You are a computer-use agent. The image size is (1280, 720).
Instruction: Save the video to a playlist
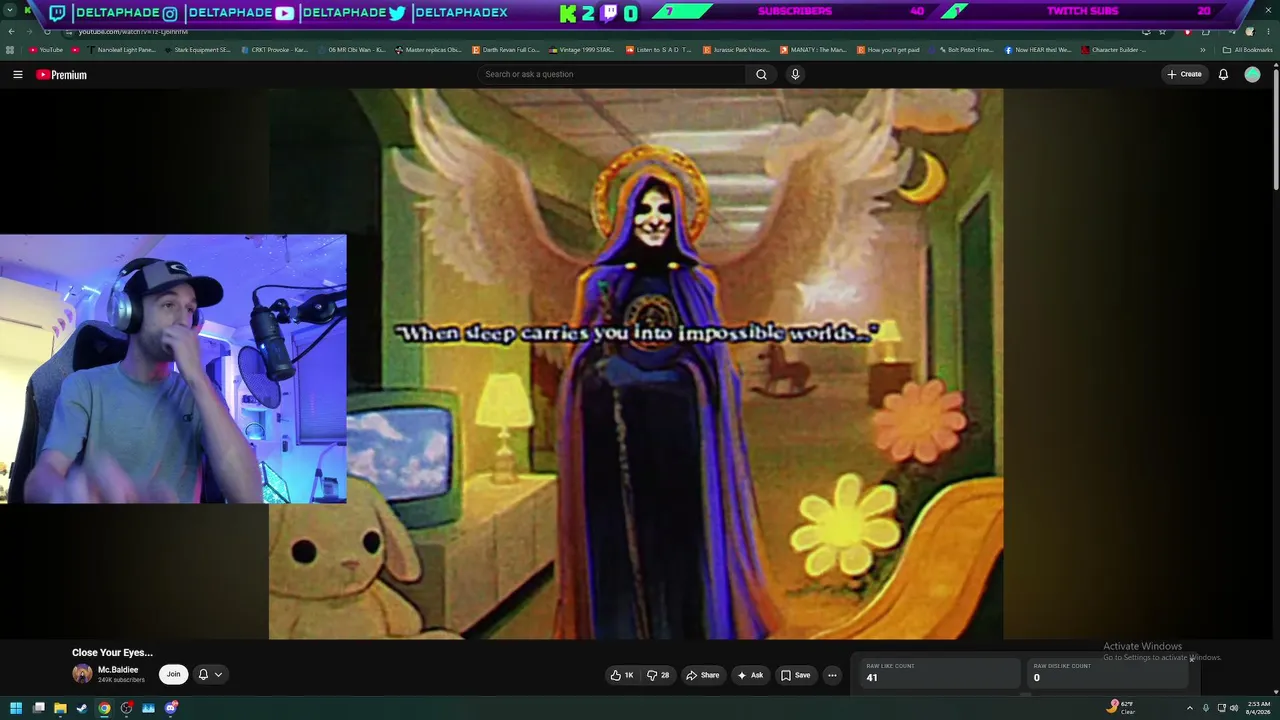pyautogui.click(x=795, y=675)
